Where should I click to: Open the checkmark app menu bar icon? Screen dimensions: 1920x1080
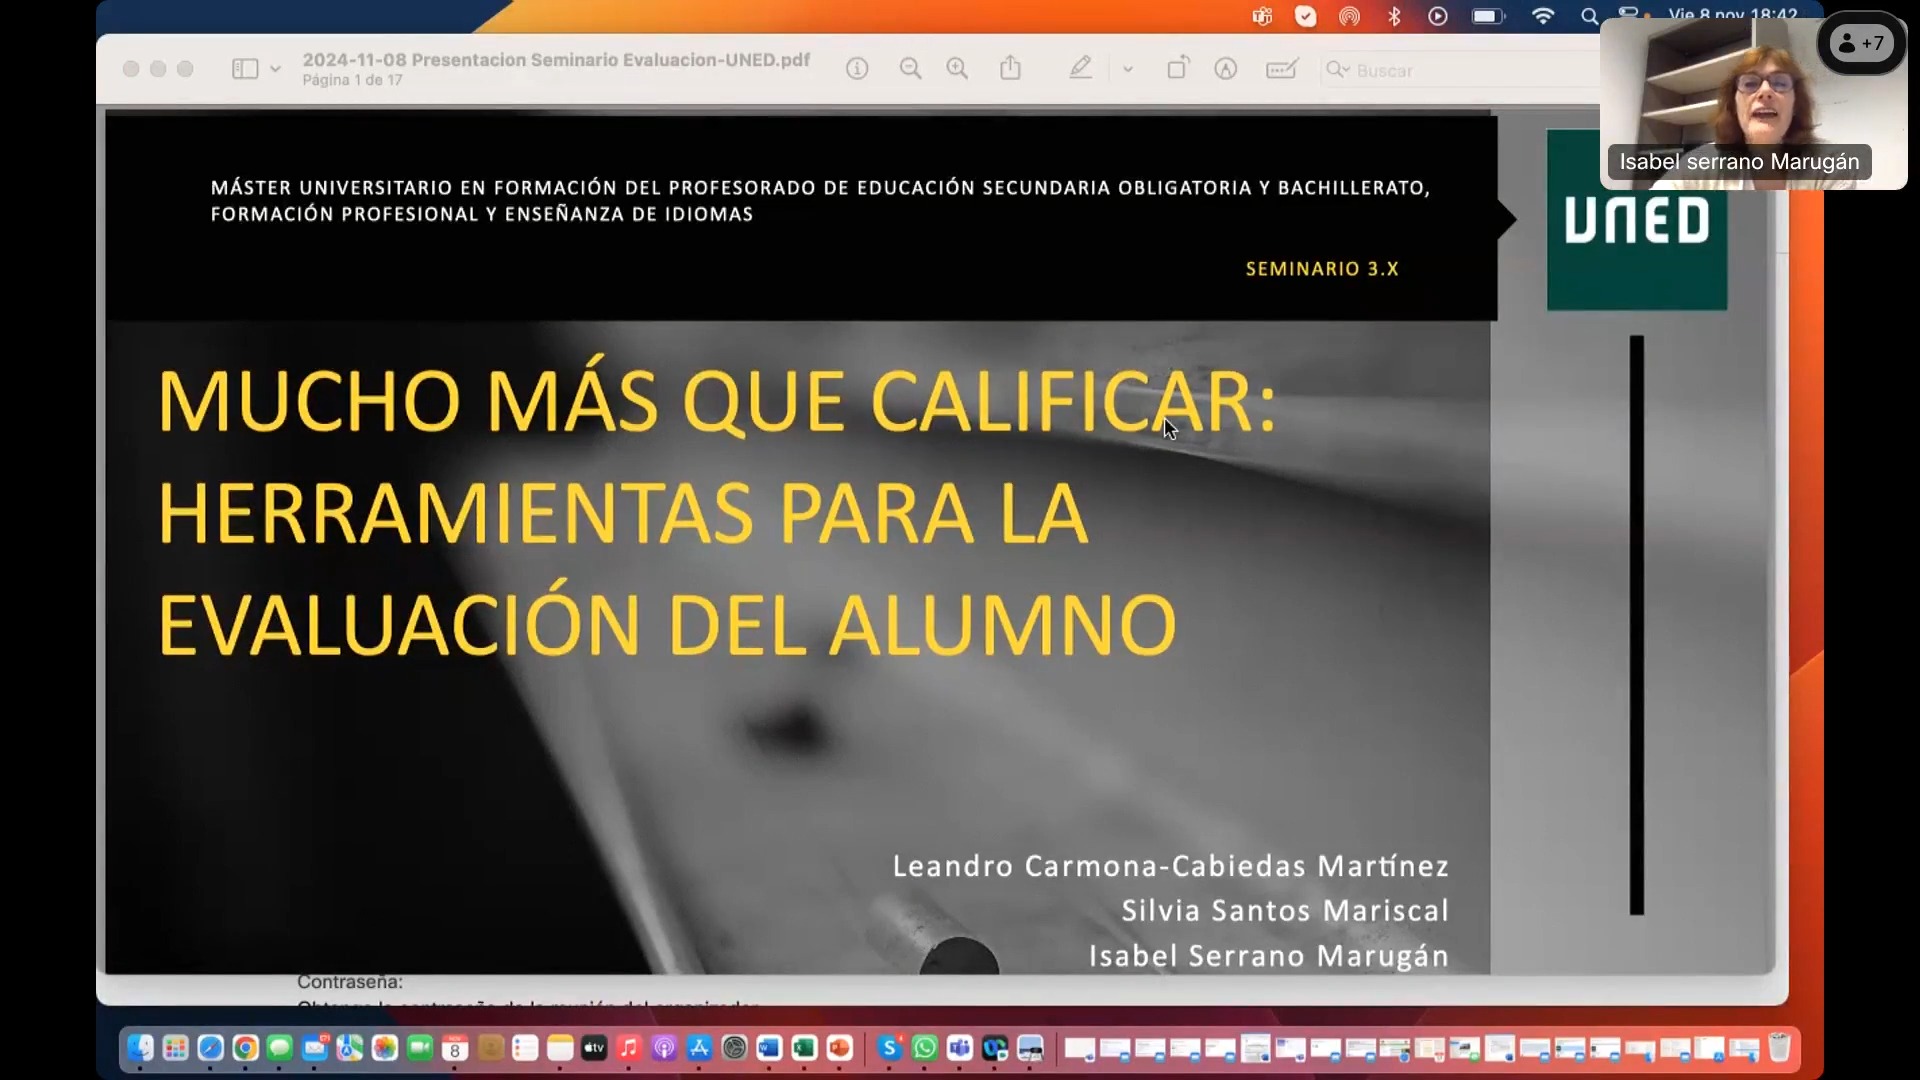[x=1306, y=16]
